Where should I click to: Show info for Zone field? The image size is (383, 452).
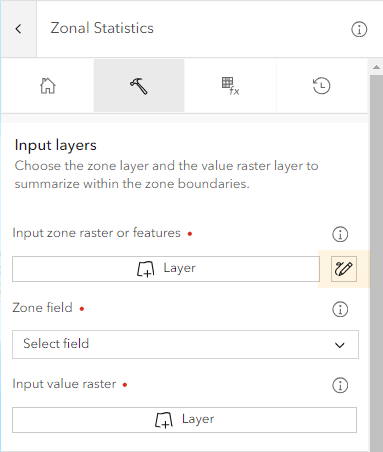click(x=340, y=309)
